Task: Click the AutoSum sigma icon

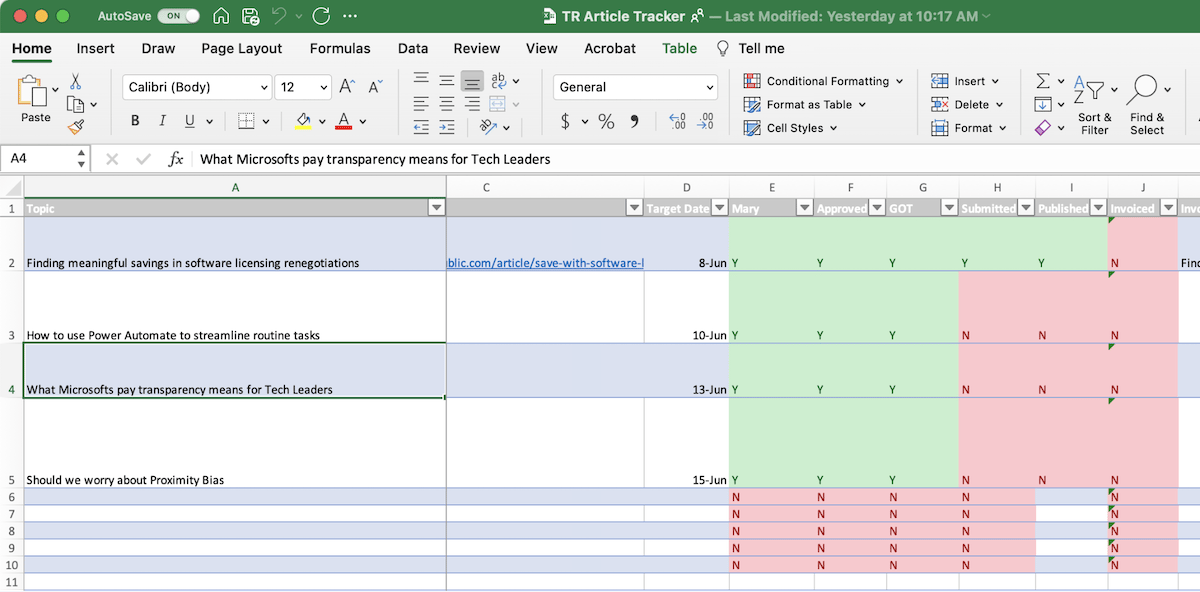Action: click(1043, 81)
